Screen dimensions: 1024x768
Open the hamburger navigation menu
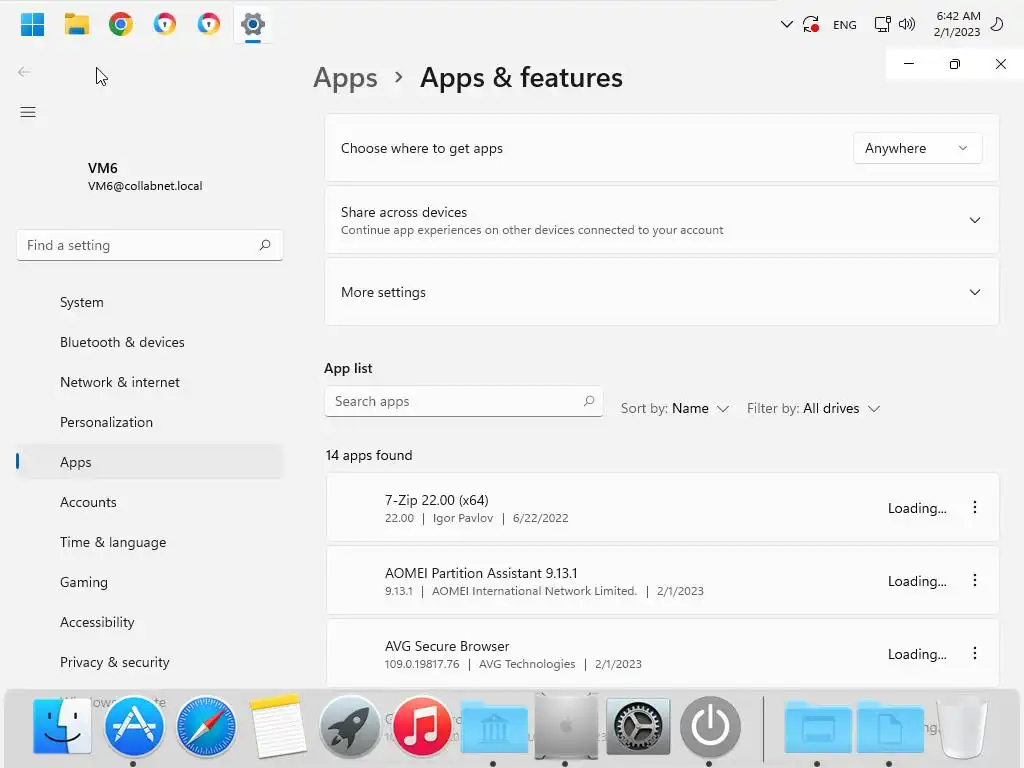coord(28,112)
